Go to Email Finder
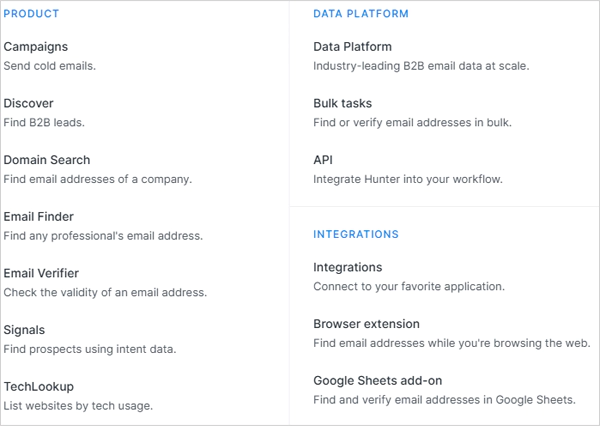Image resolution: width=600 pixels, height=426 pixels. pyautogui.click(x=38, y=217)
